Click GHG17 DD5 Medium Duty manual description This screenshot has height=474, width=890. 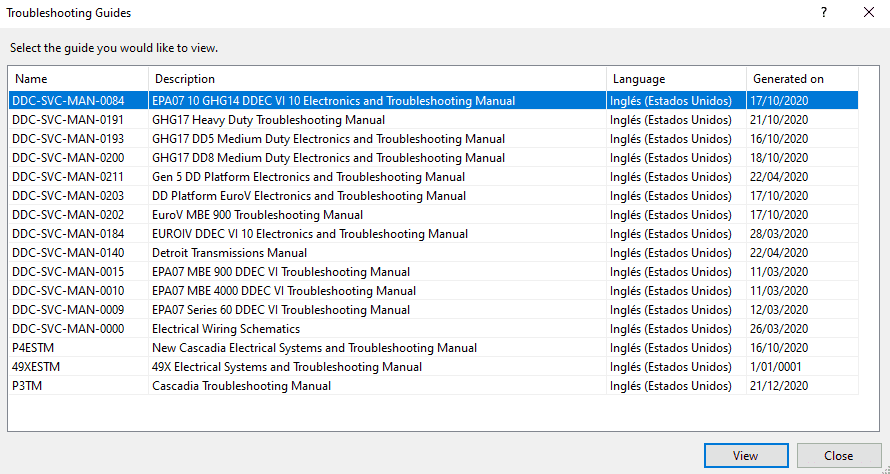(329, 139)
